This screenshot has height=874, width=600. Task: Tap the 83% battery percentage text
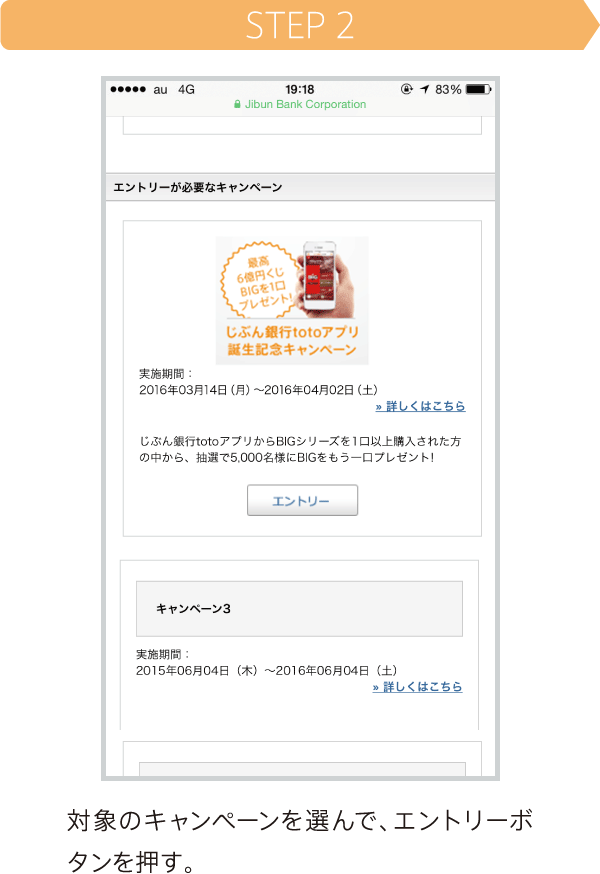click(x=448, y=90)
